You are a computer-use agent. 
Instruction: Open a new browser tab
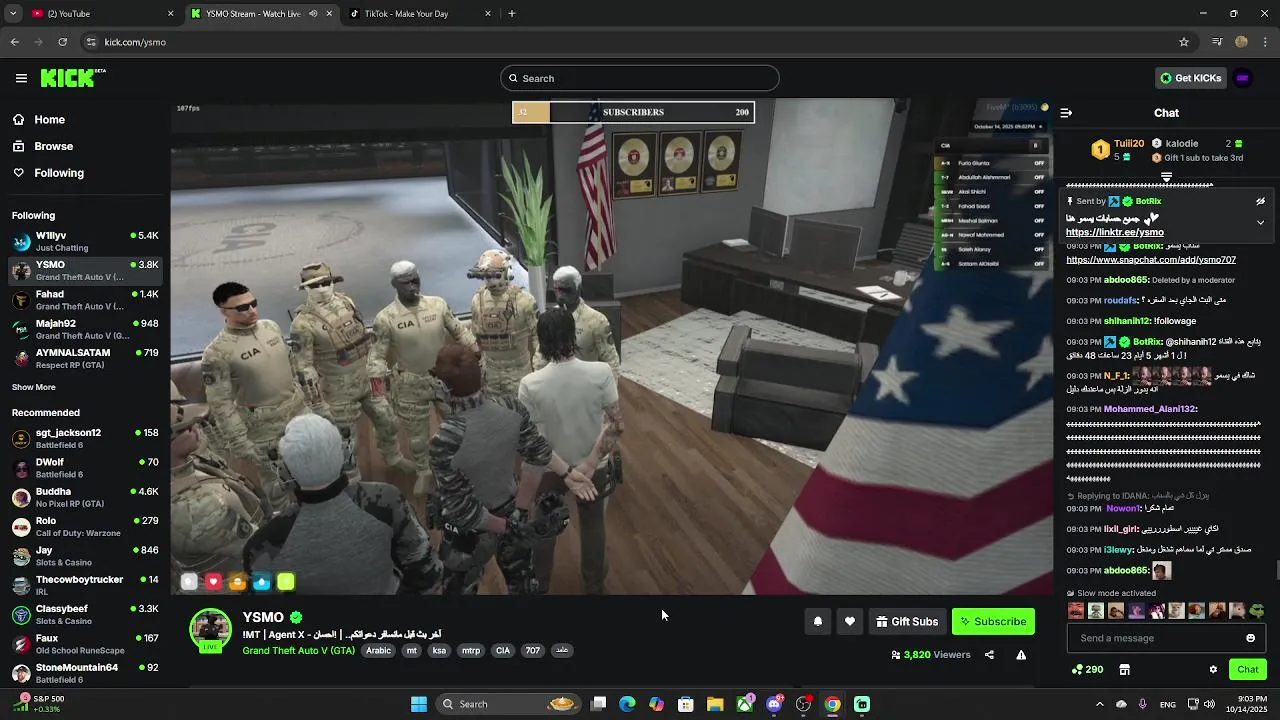(511, 14)
